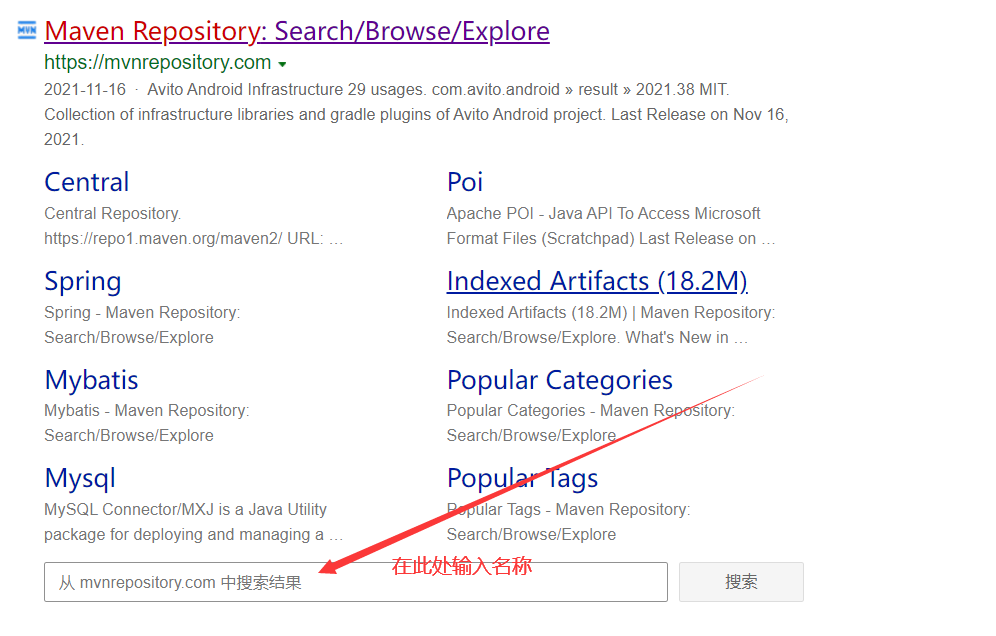The image size is (996, 636).
Task: Click 'Collection of infrastructure libraries' snippet line
Action: pos(416,114)
